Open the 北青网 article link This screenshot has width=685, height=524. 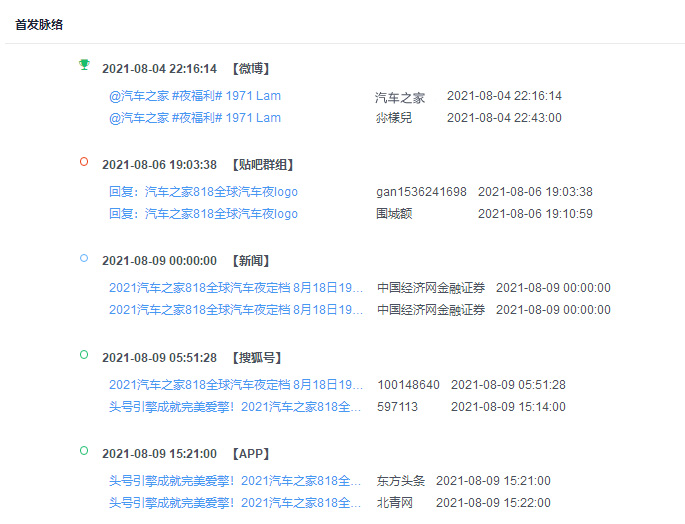pyautogui.click(x=236, y=503)
